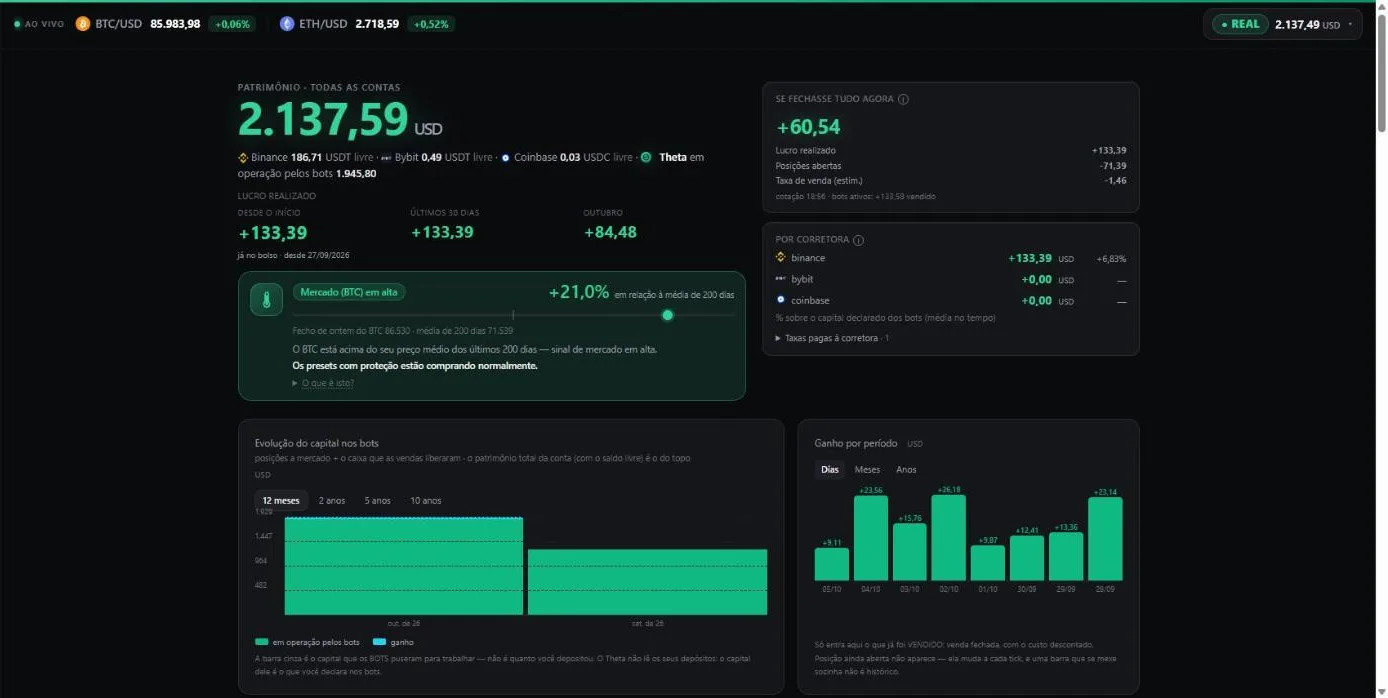Click the coinbase logo in Por corretora list
Screen dimensions: 1388x698
point(781,300)
